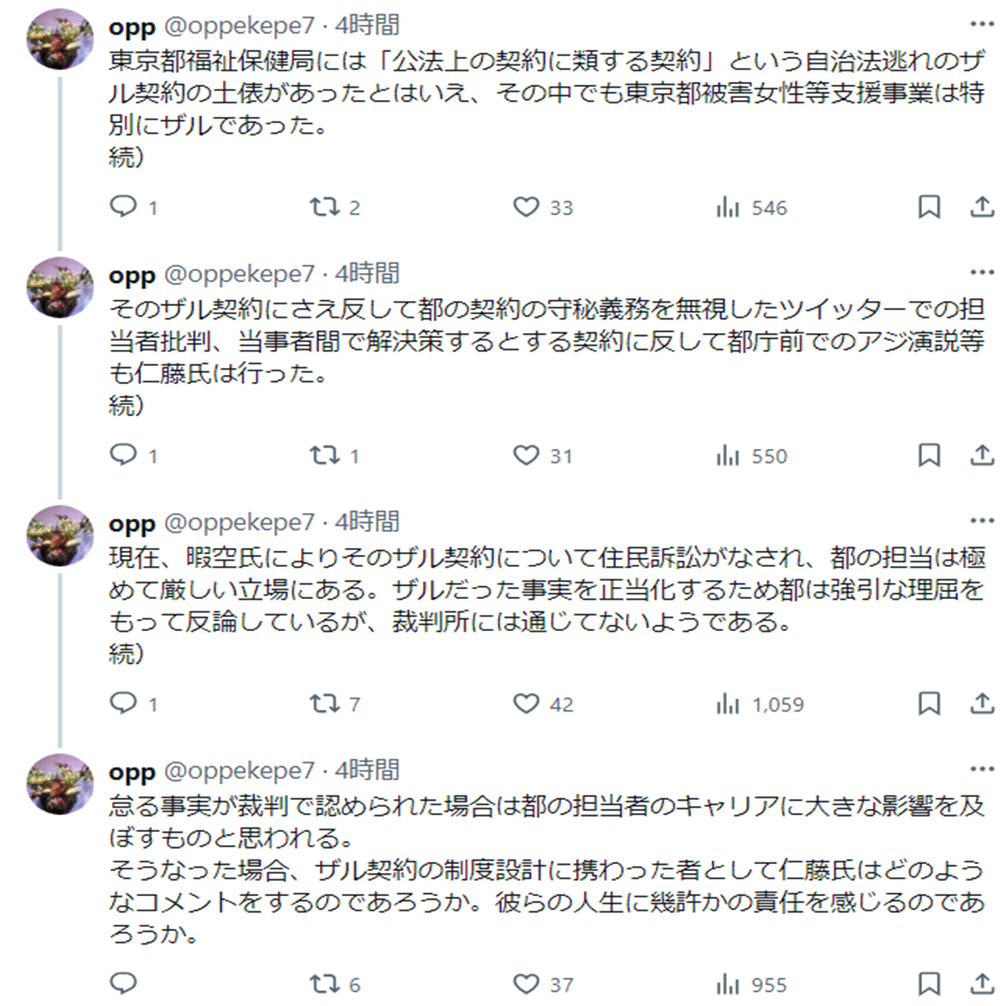
Task: Share the first tweet
Action: pyautogui.click(x=982, y=208)
